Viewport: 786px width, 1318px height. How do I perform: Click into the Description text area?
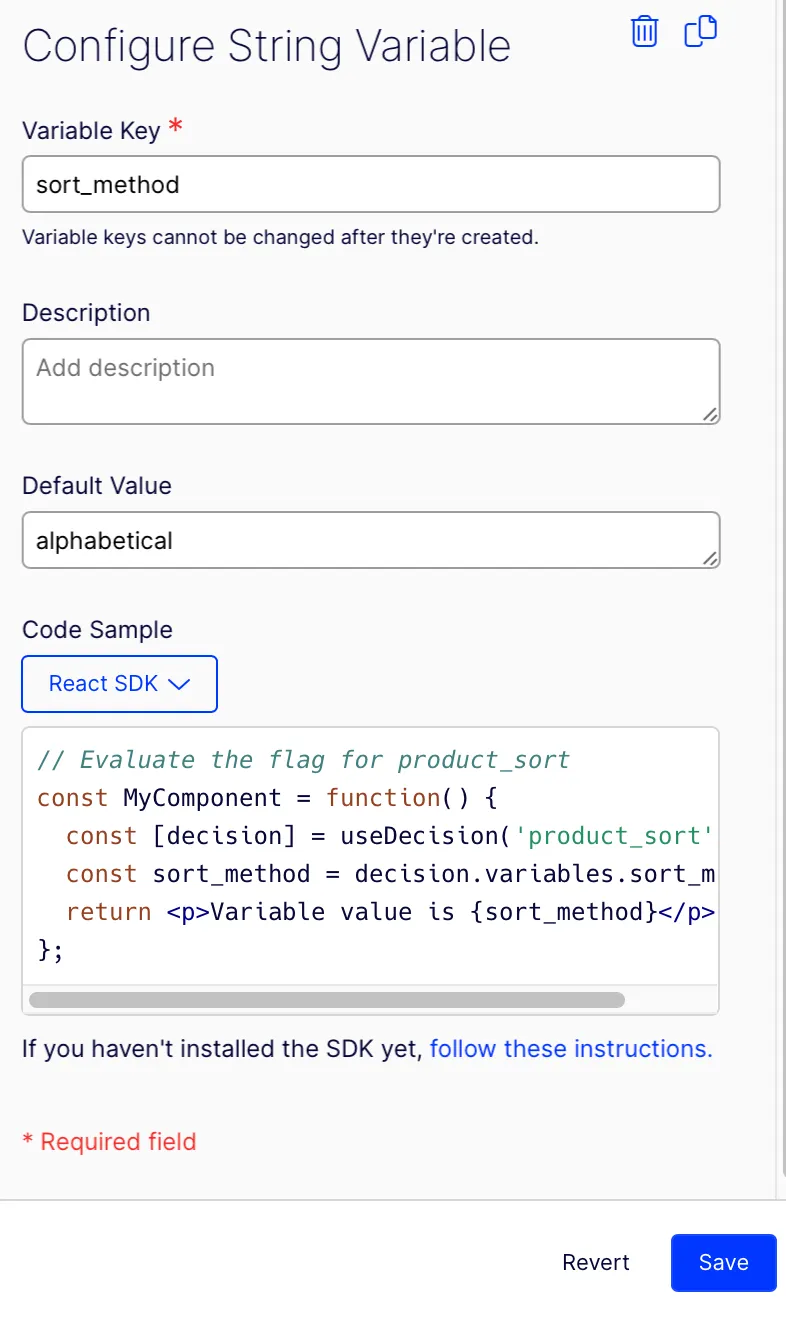click(x=371, y=381)
